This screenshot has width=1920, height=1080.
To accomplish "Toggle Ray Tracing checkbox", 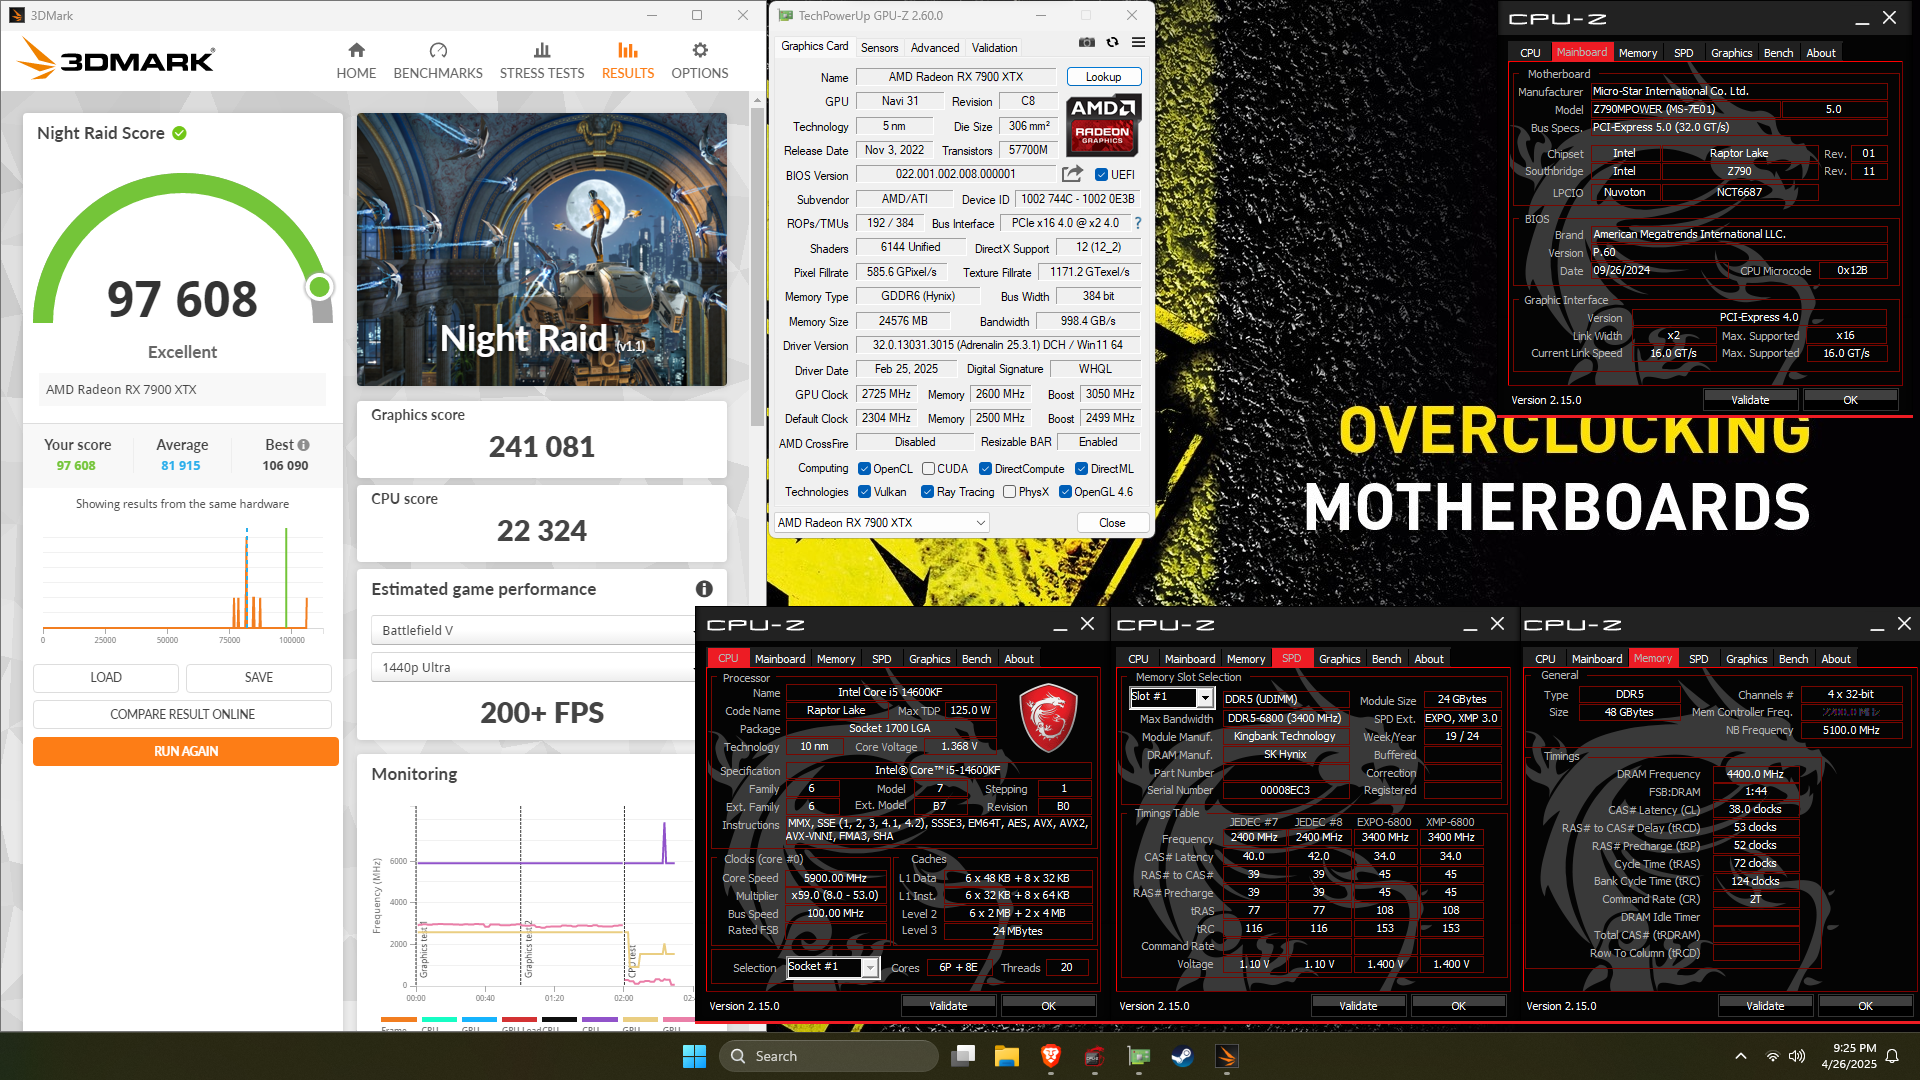I will (927, 492).
